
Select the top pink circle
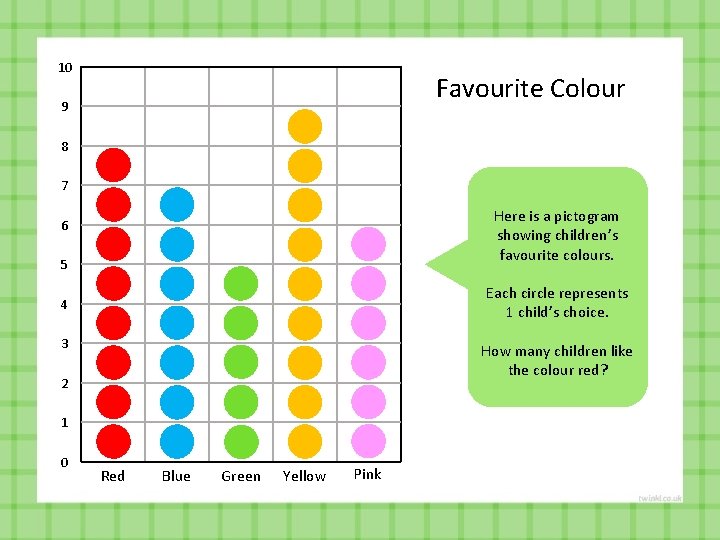pyautogui.click(x=368, y=244)
